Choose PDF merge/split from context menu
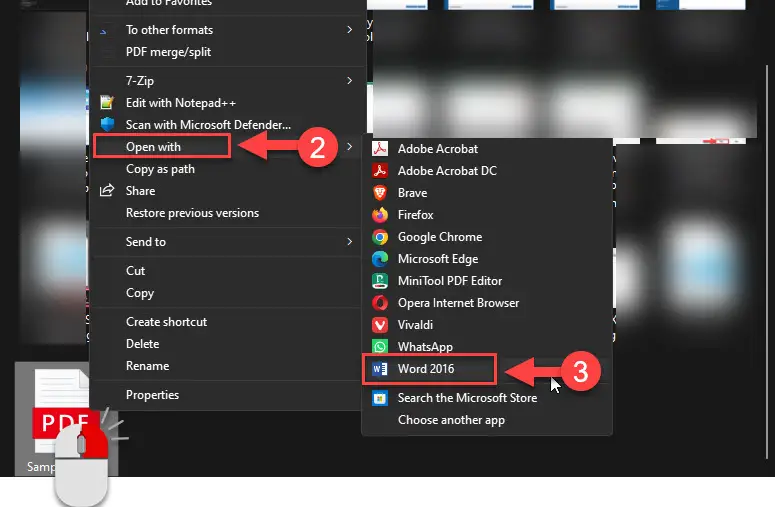Viewport: 775px width, 507px height. click(227, 52)
